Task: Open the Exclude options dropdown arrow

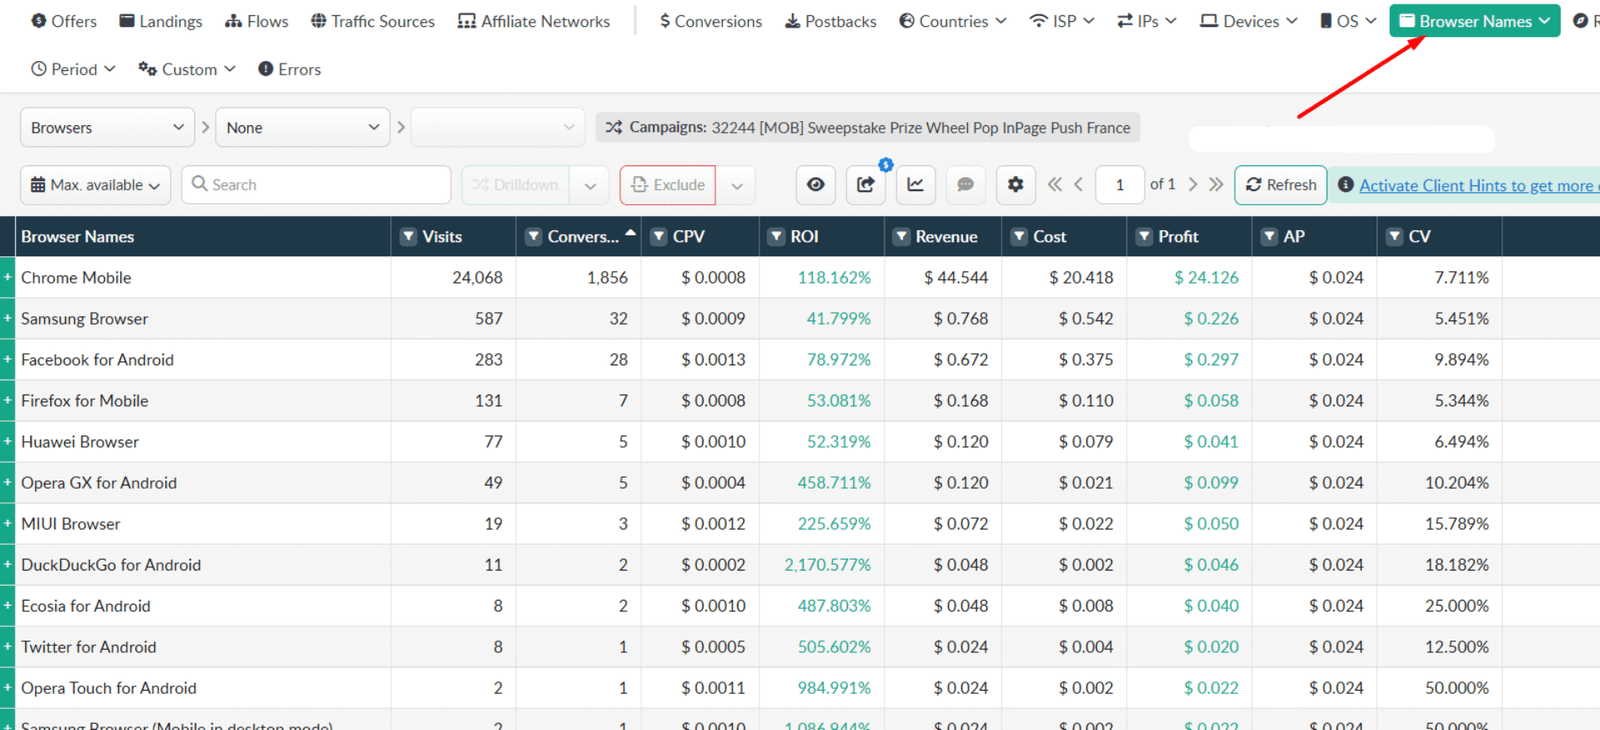Action: coord(737,186)
